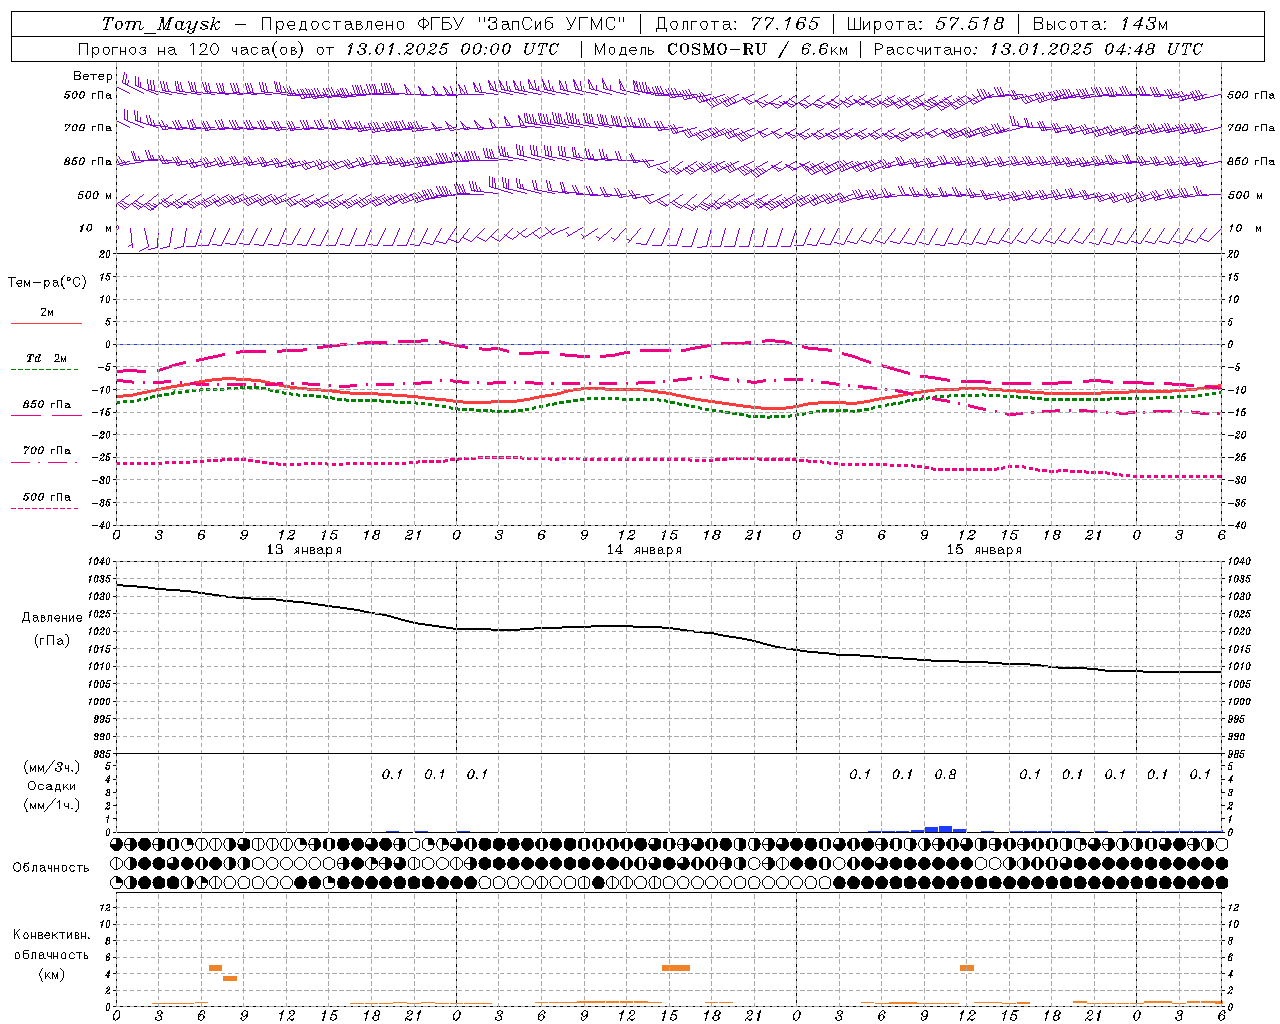Click the '15 января' date label

coord(984,550)
